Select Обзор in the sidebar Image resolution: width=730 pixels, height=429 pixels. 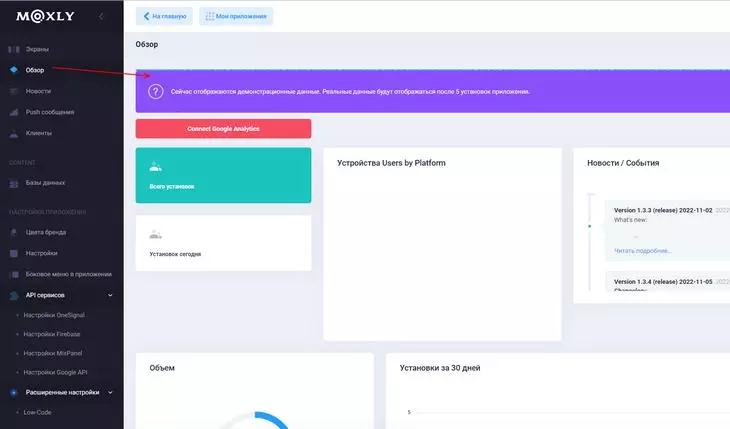coord(35,70)
